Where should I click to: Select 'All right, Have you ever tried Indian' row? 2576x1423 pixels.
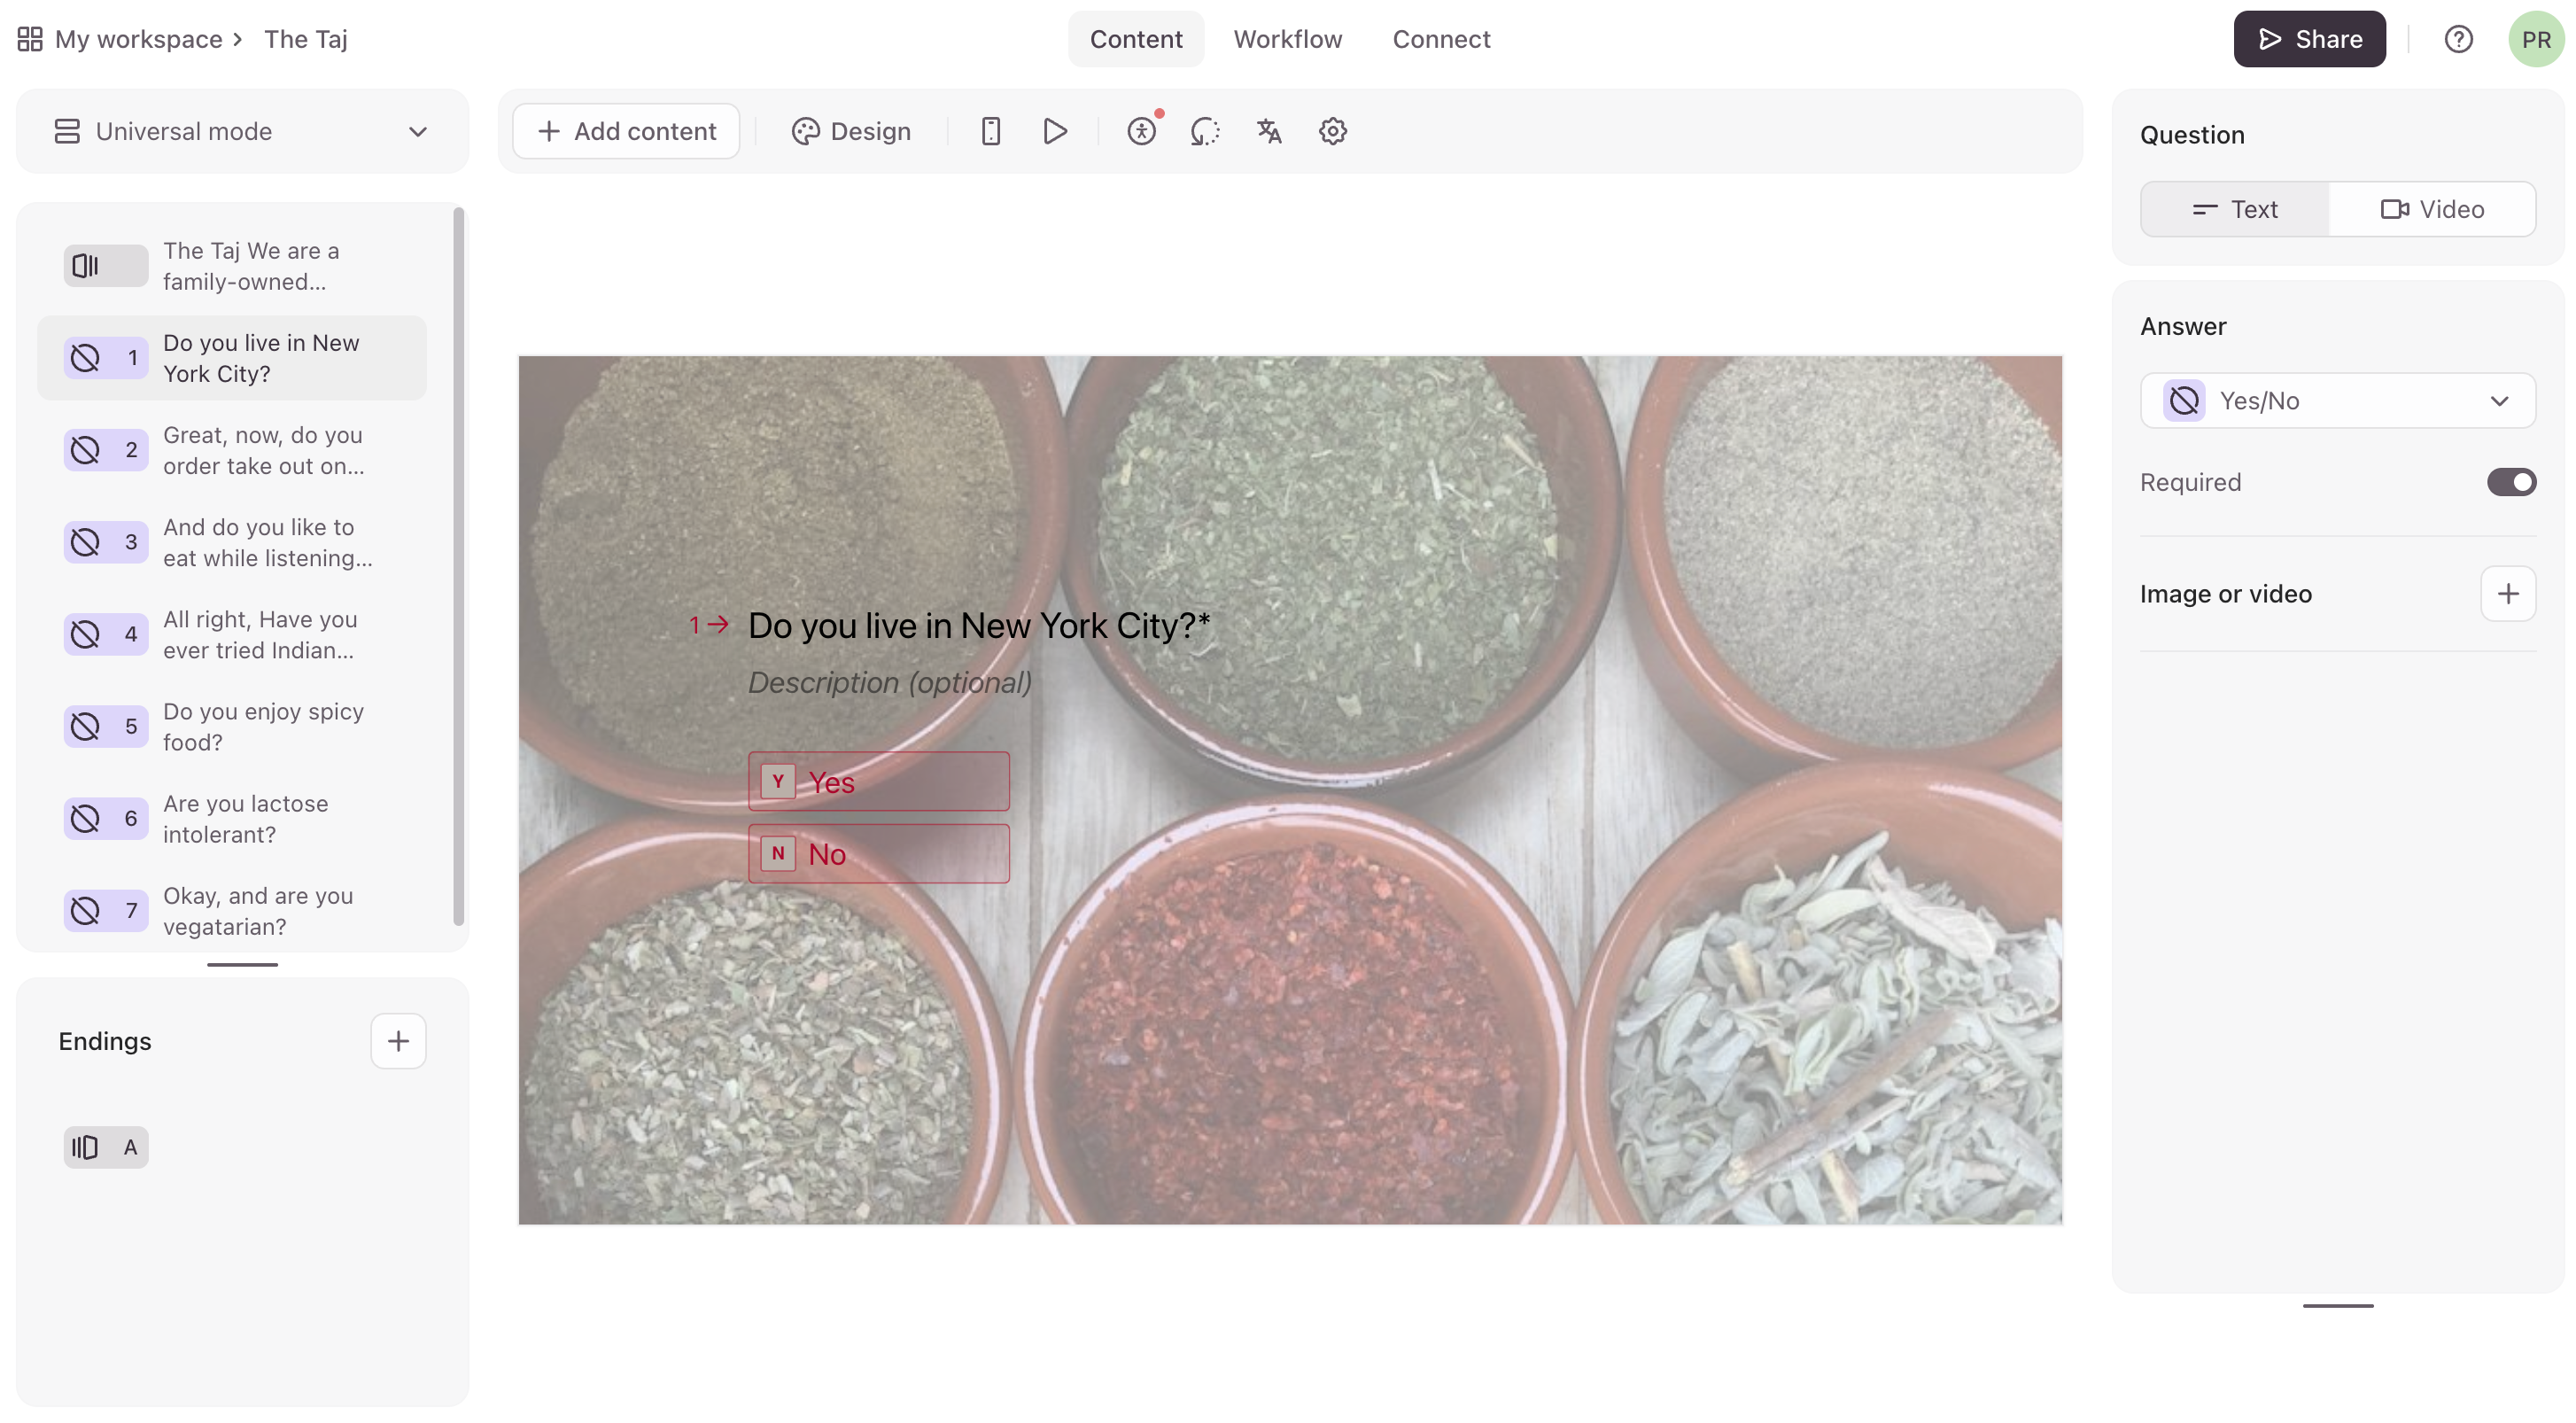[232, 634]
